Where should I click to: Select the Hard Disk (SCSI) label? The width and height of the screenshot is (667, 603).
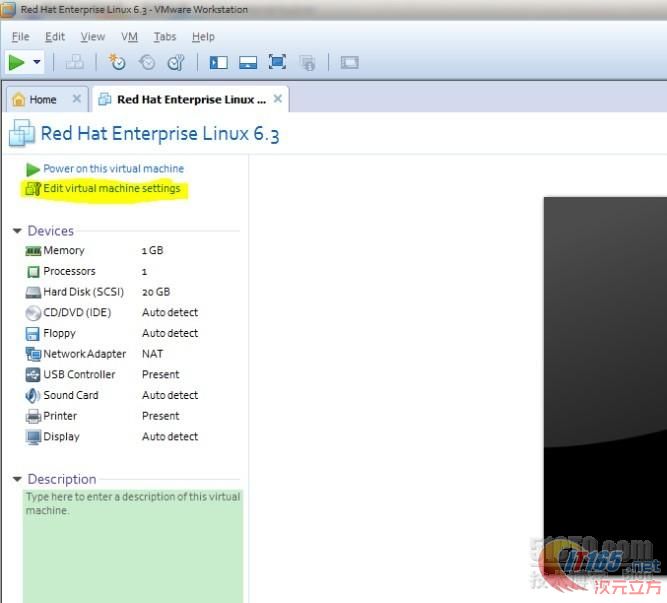coord(83,292)
